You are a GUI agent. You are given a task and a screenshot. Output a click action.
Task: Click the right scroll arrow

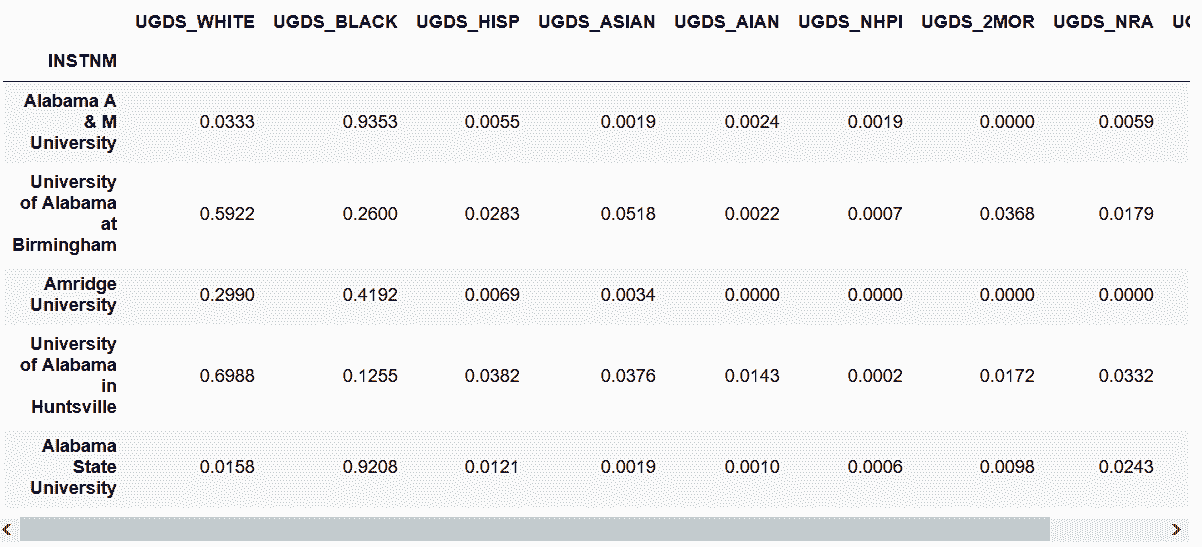point(1176,529)
